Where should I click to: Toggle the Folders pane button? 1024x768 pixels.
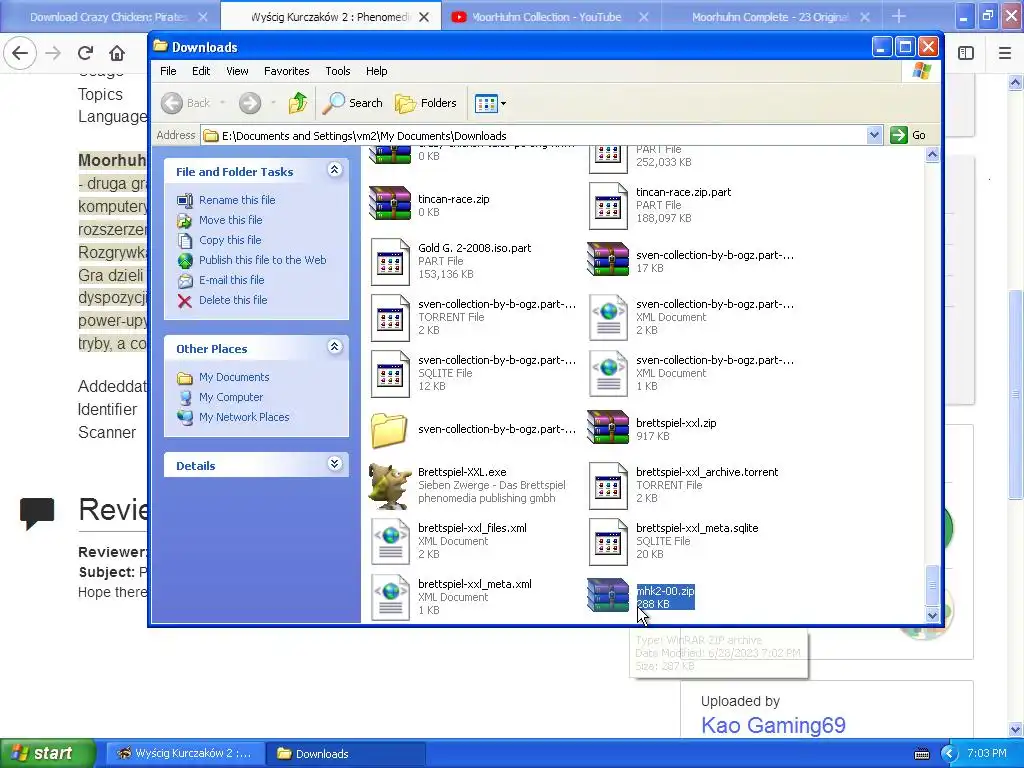tap(425, 103)
